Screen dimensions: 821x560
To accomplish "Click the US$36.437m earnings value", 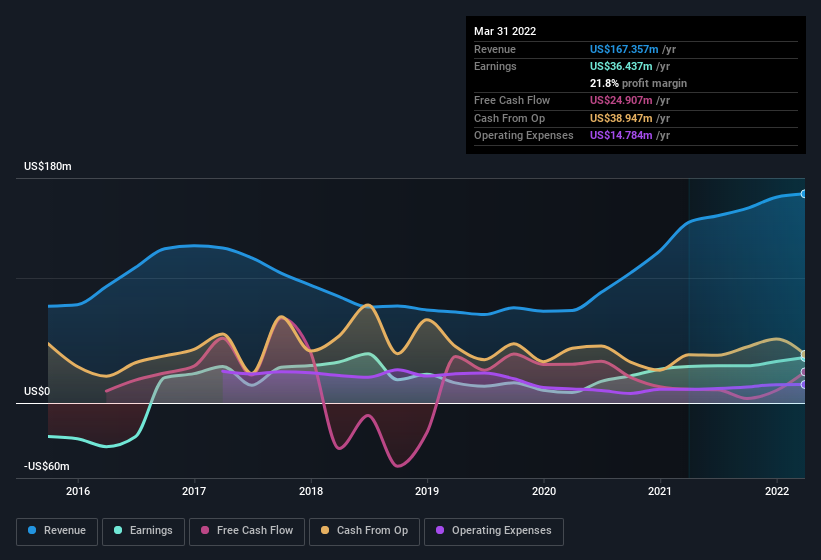I will coord(621,66).
